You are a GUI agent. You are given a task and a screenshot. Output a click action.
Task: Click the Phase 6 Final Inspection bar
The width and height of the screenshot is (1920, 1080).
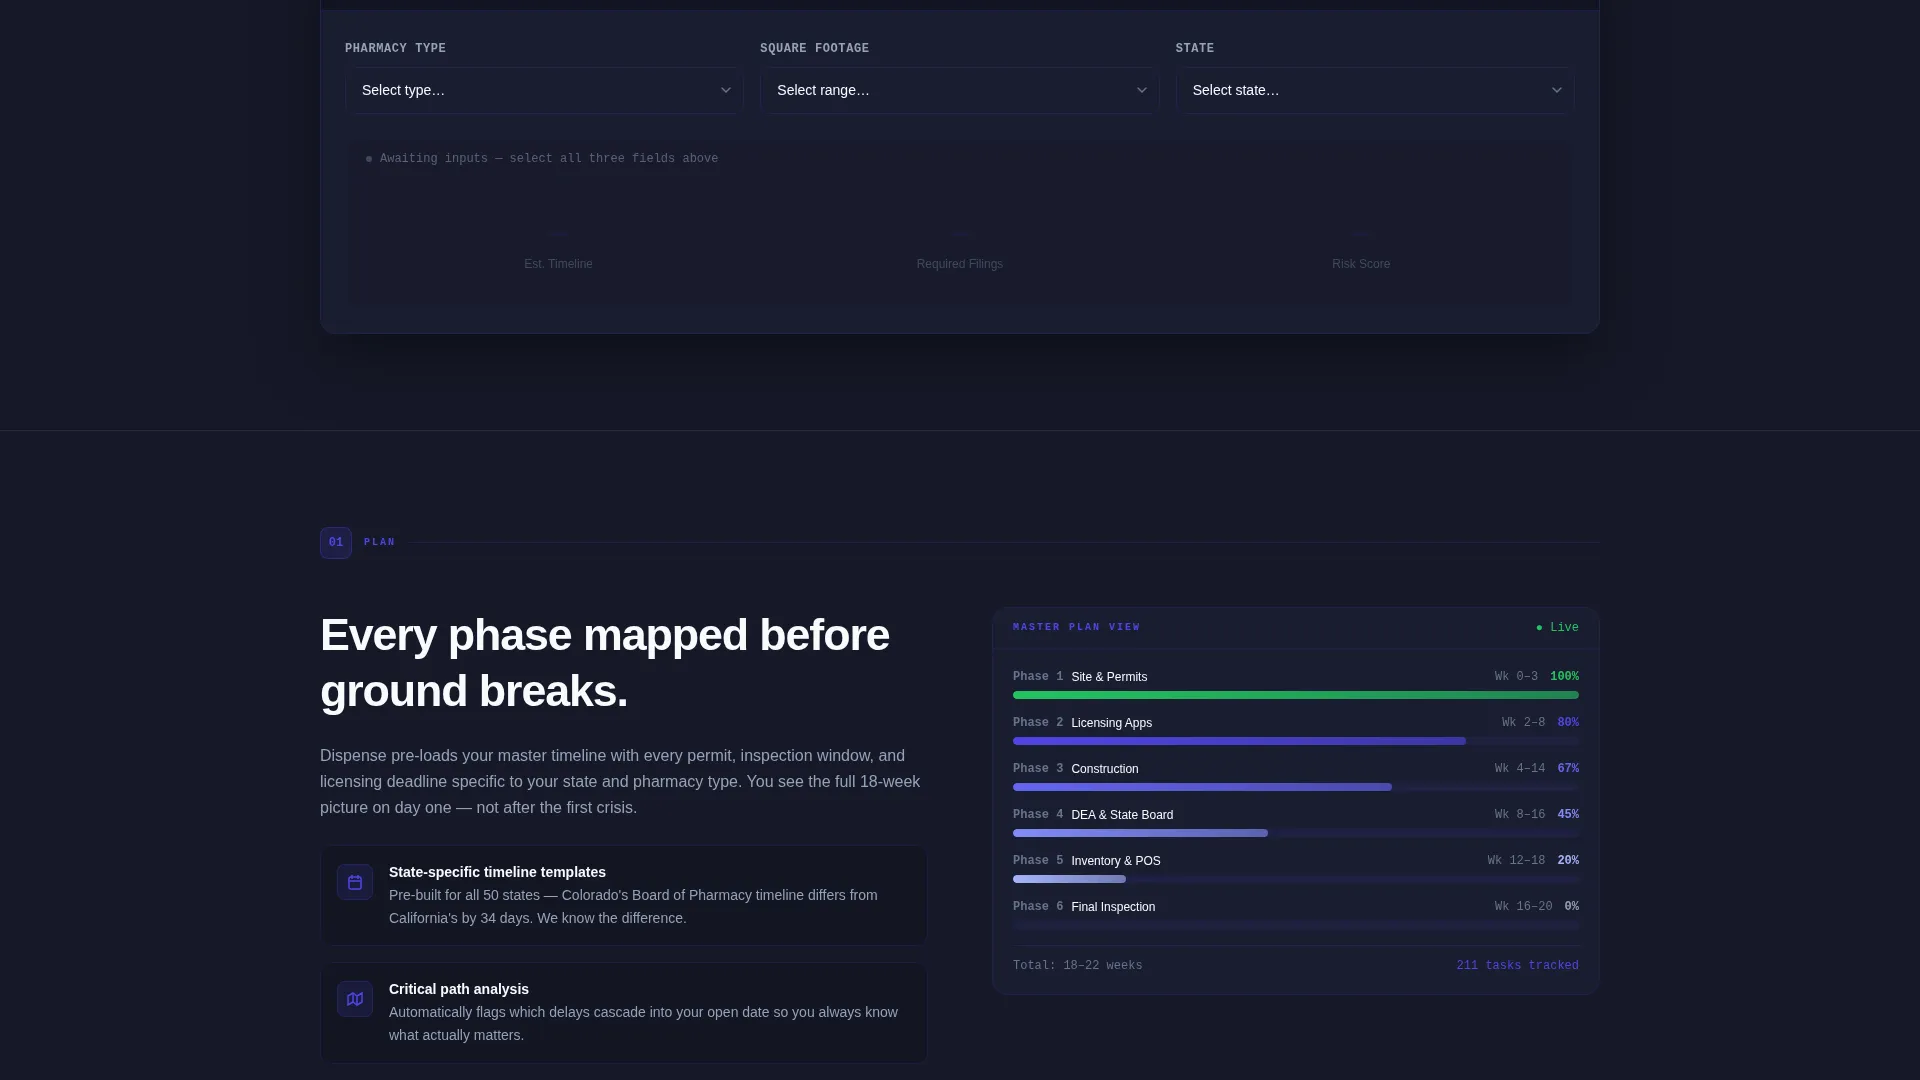(1296, 925)
